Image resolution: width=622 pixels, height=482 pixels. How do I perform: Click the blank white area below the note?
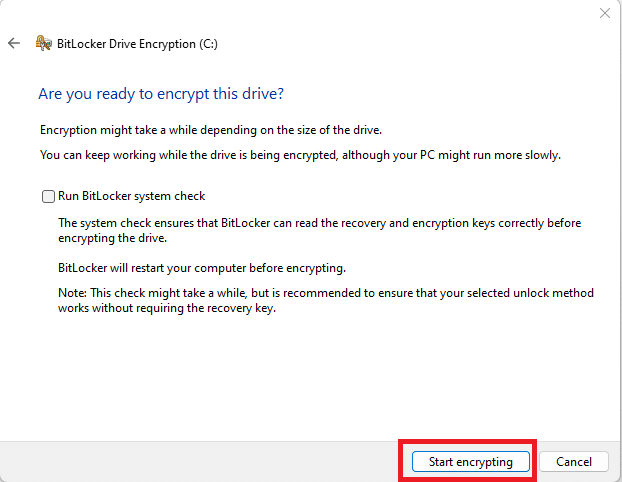coord(311,377)
